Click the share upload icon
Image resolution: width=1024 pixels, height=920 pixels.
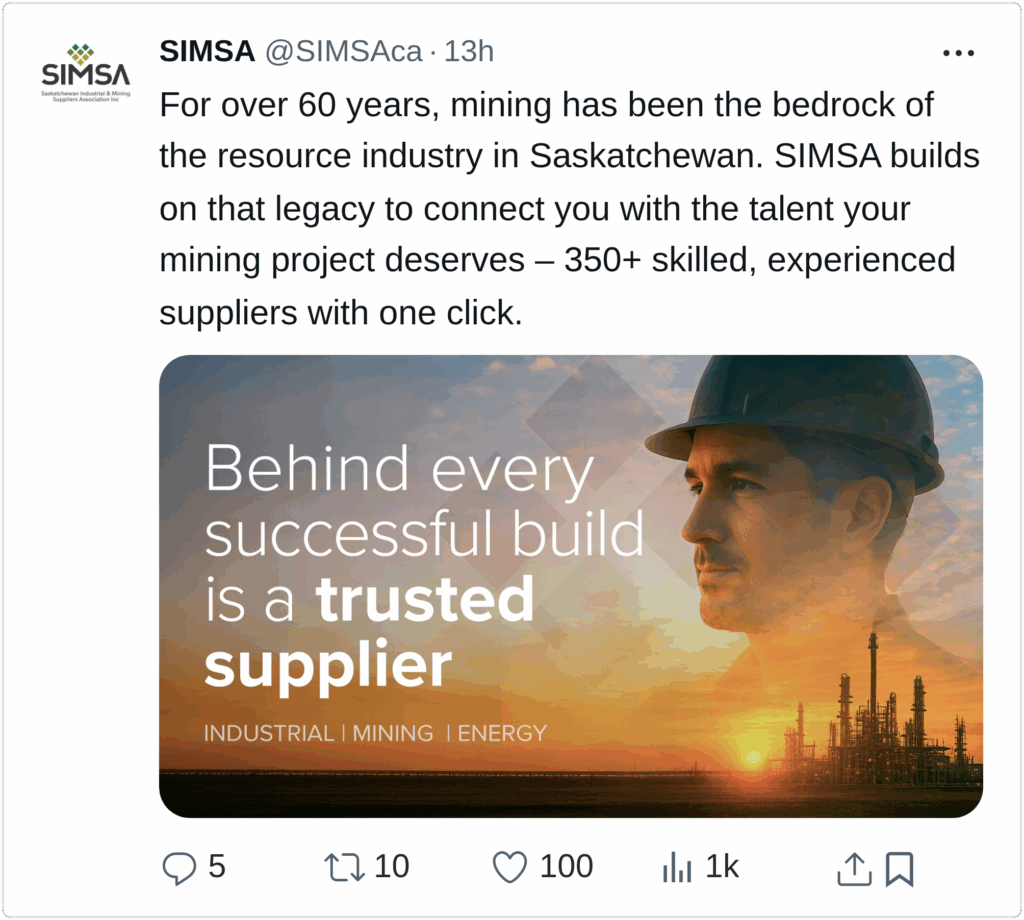[x=853, y=869]
